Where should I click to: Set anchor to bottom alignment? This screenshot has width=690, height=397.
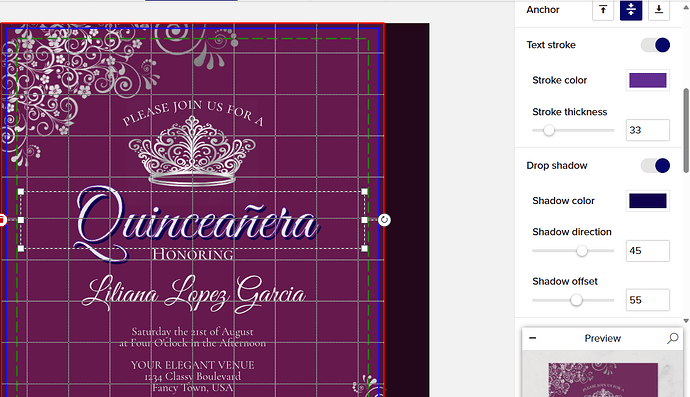click(659, 10)
